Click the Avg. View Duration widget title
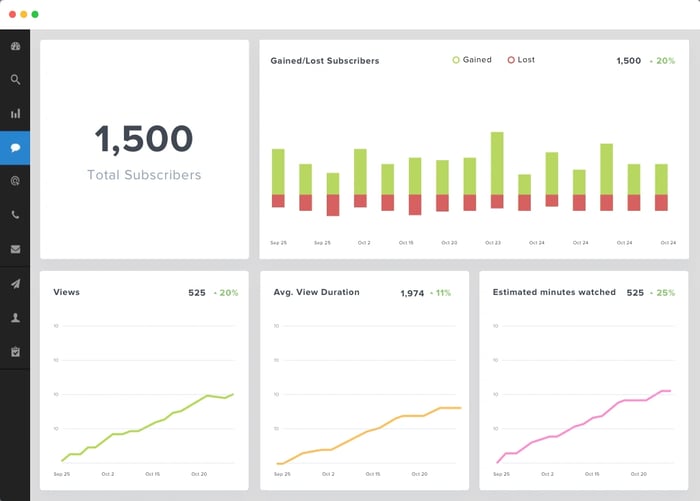700x501 pixels. [x=316, y=292]
